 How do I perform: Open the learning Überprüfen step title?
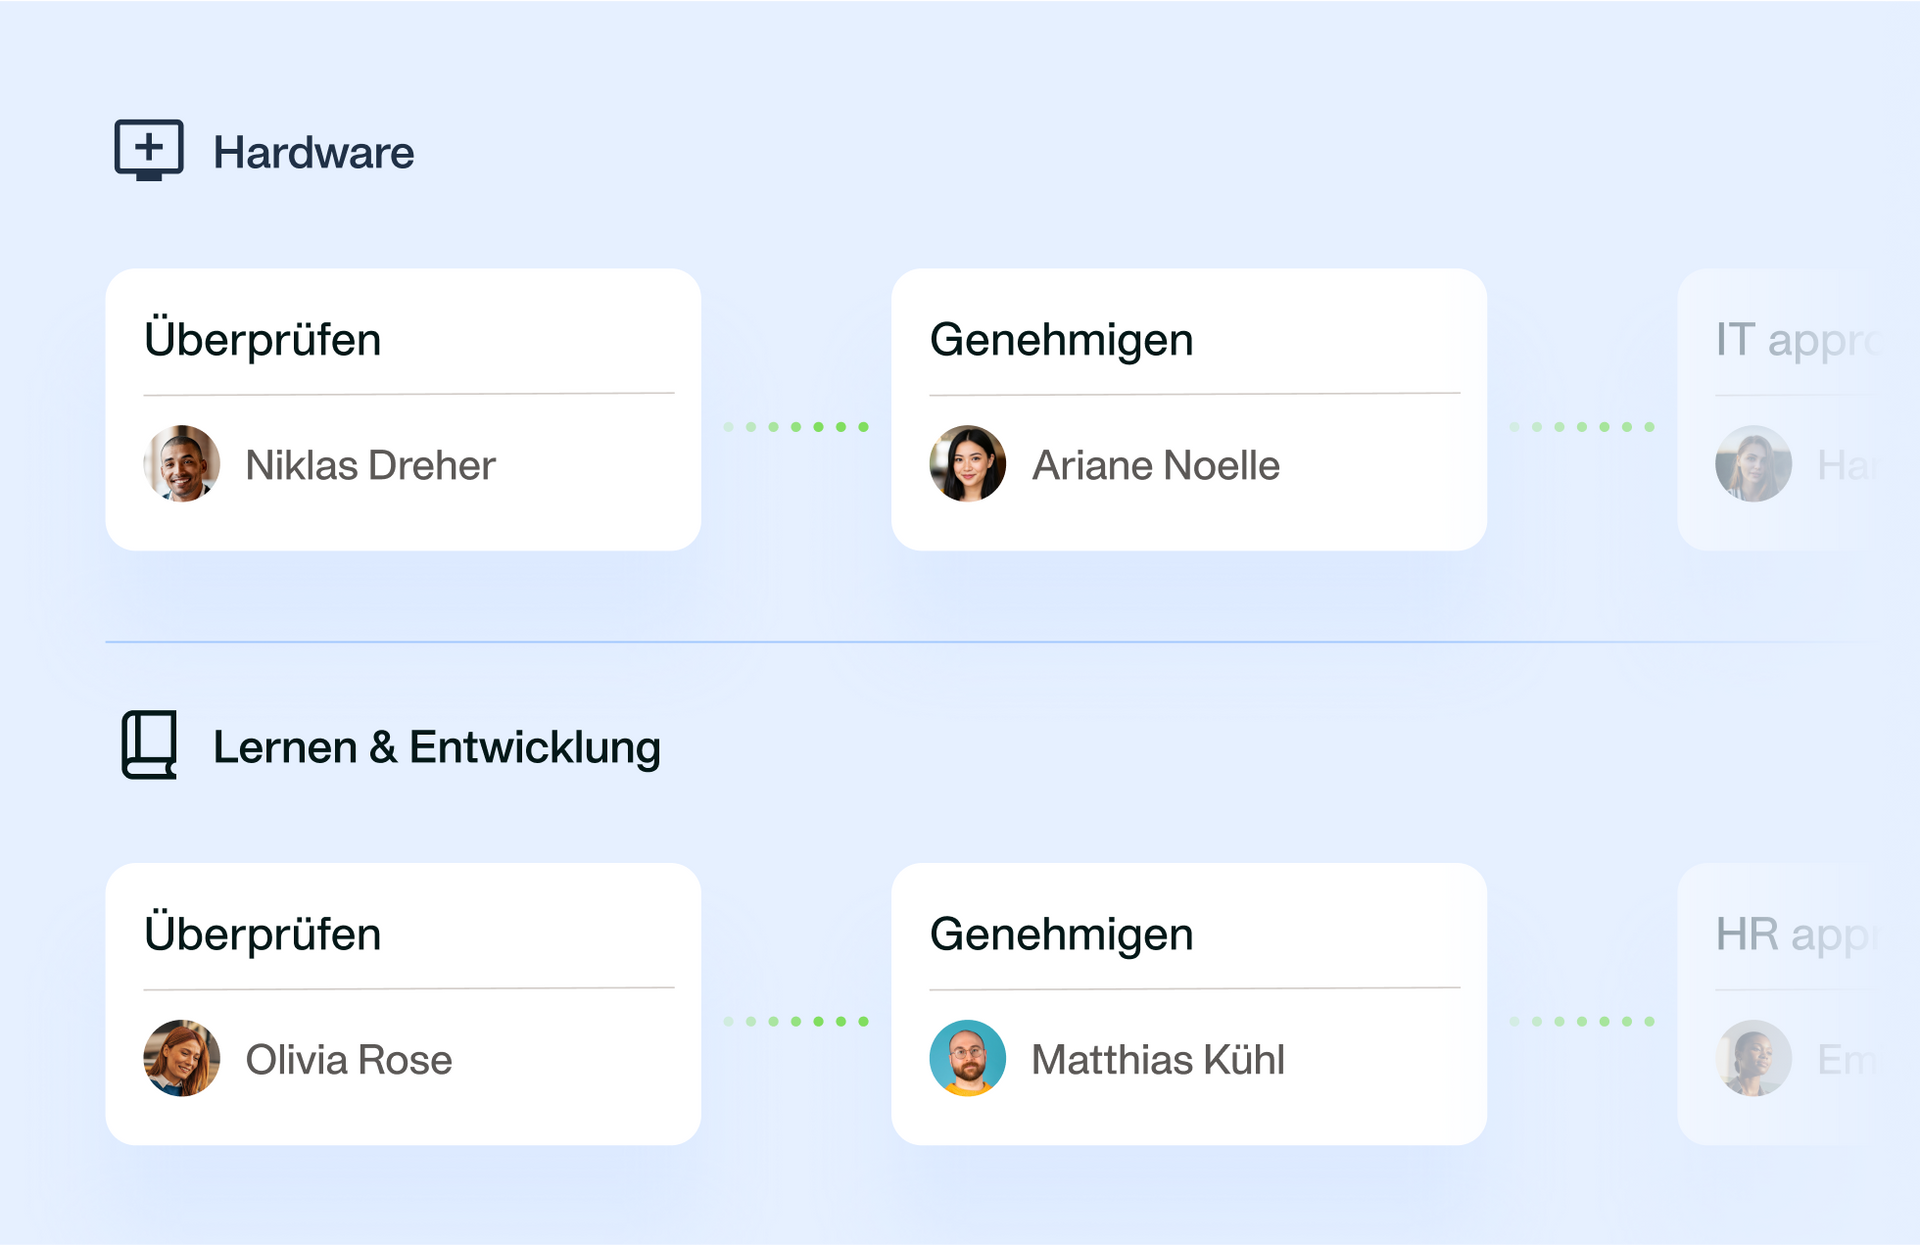click(x=263, y=932)
